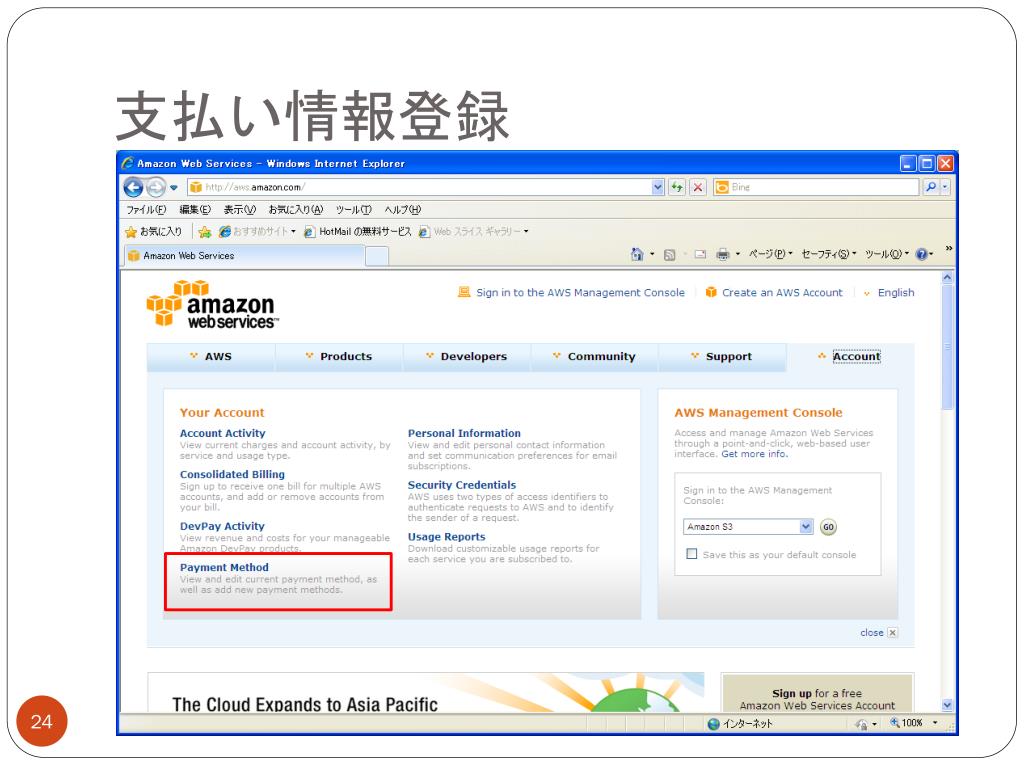Viewport: 1024px width, 768px height.
Task: Click the browser Back arrow button
Action: click(x=134, y=187)
